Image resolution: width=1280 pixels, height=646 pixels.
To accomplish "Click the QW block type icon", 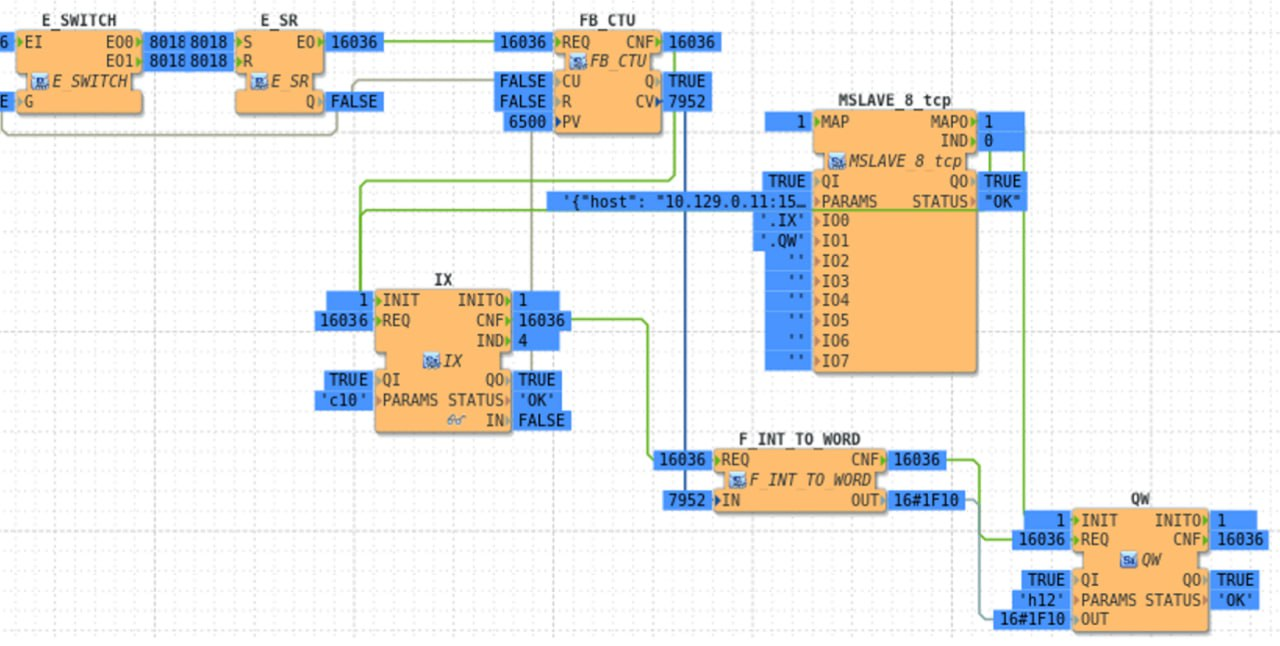I will 1128,560.
